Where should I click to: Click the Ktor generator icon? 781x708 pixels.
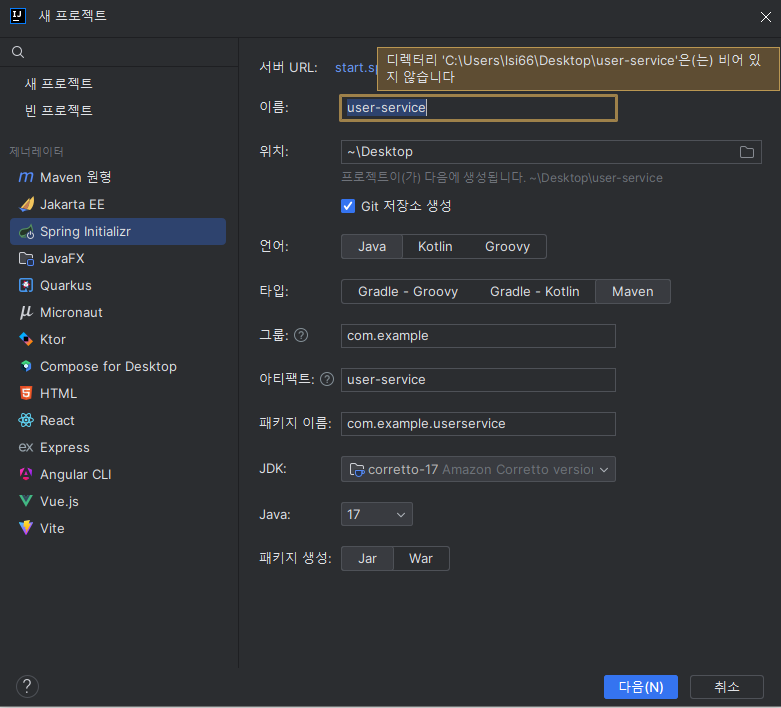coord(26,339)
